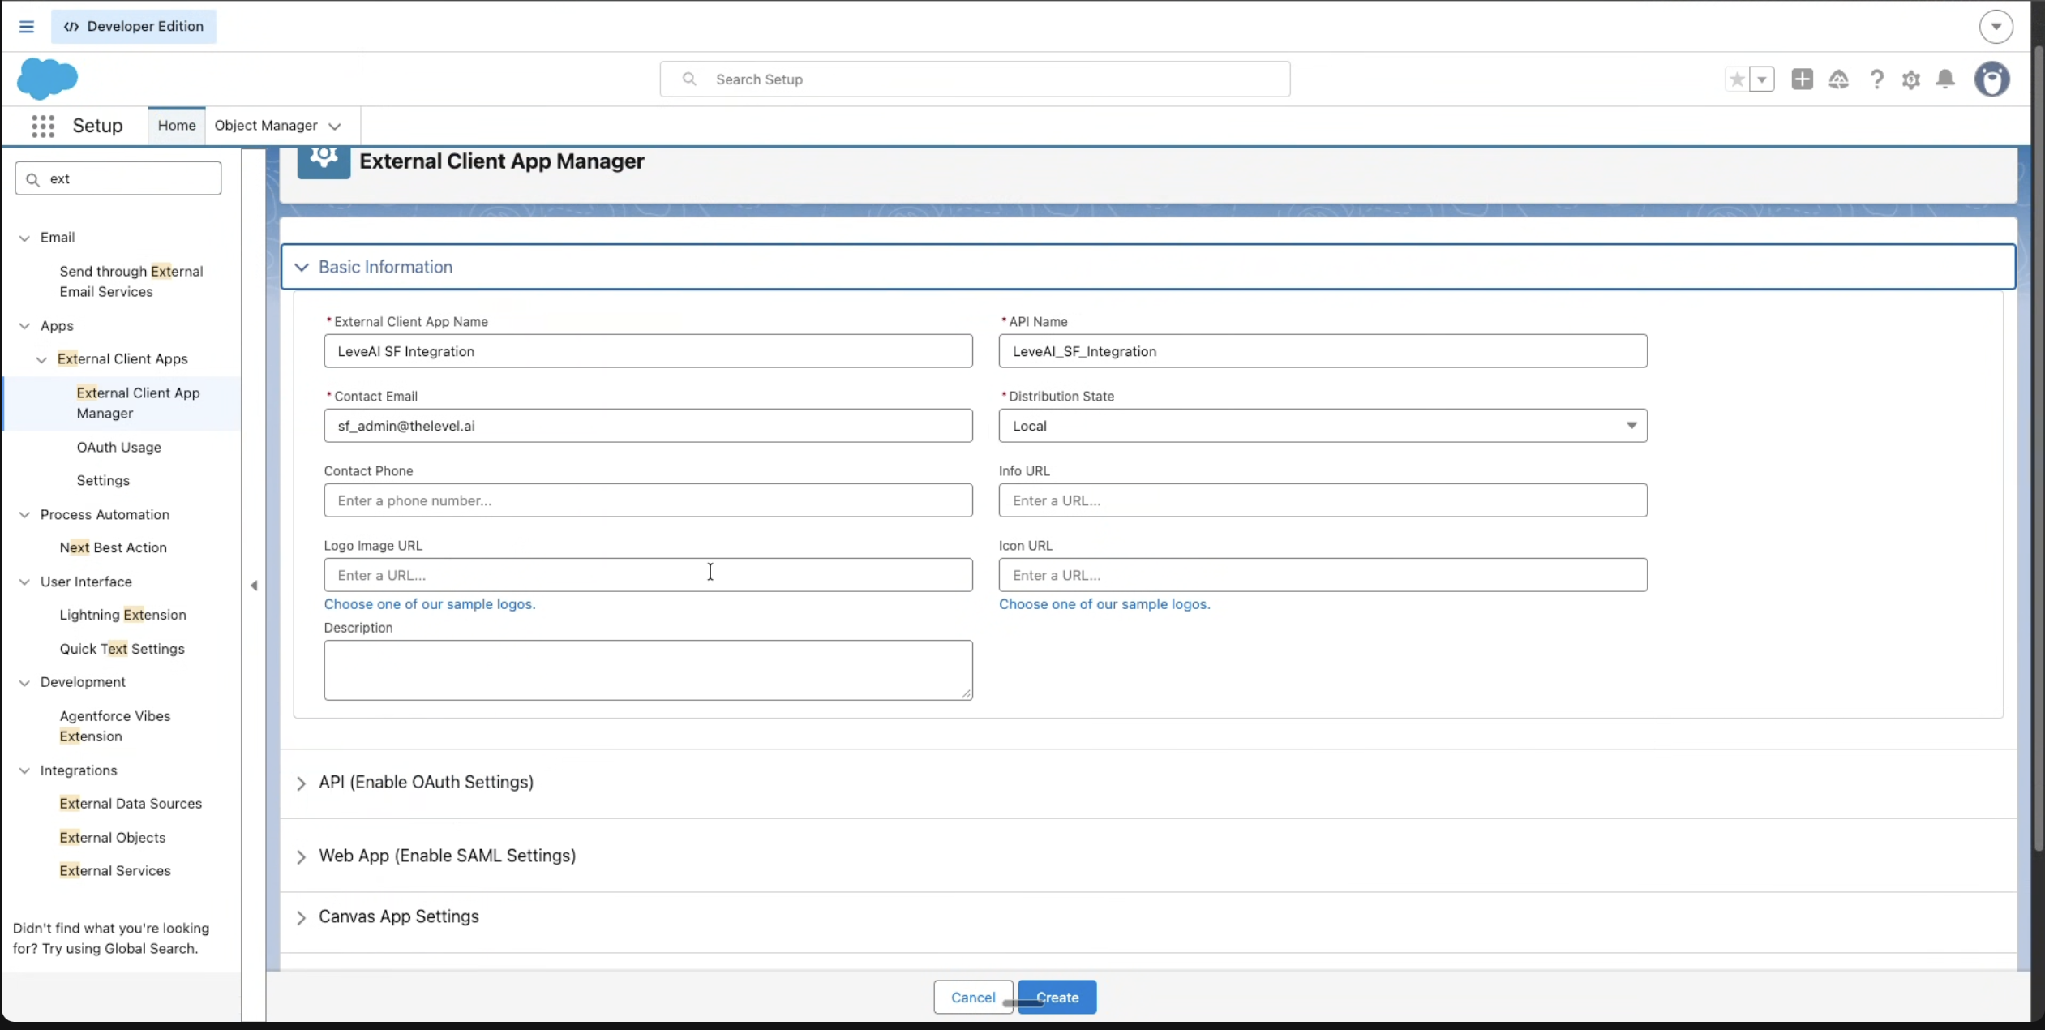Open OAuth Usage in the sidebar
The width and height of the screenshot is (2045, 1030).
[x=119, y=447]
